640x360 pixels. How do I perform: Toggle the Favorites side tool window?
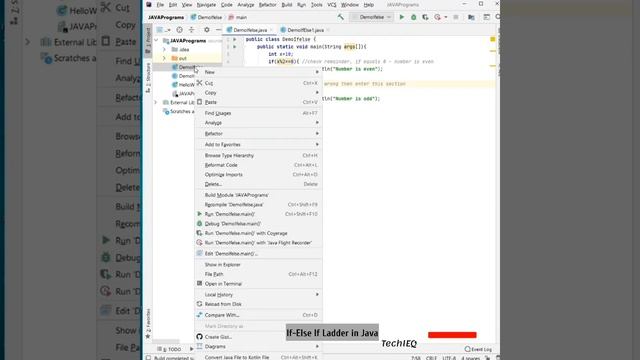click(x=148, y=324)
